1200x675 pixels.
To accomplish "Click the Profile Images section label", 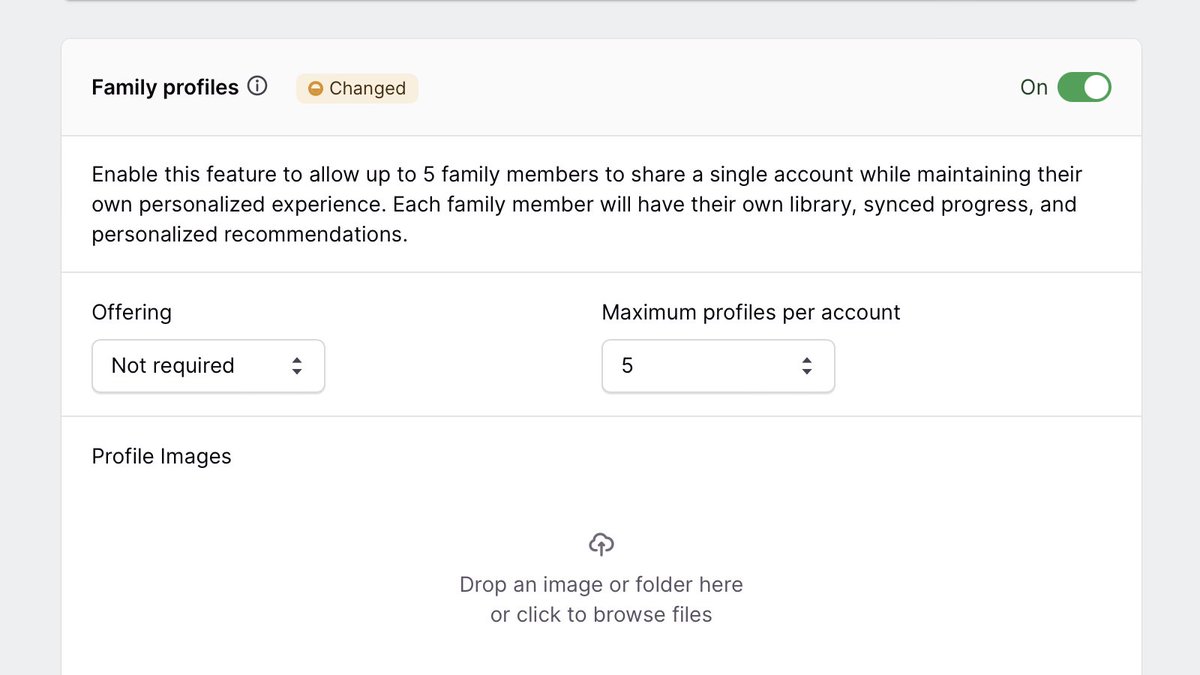I will 161,456.
